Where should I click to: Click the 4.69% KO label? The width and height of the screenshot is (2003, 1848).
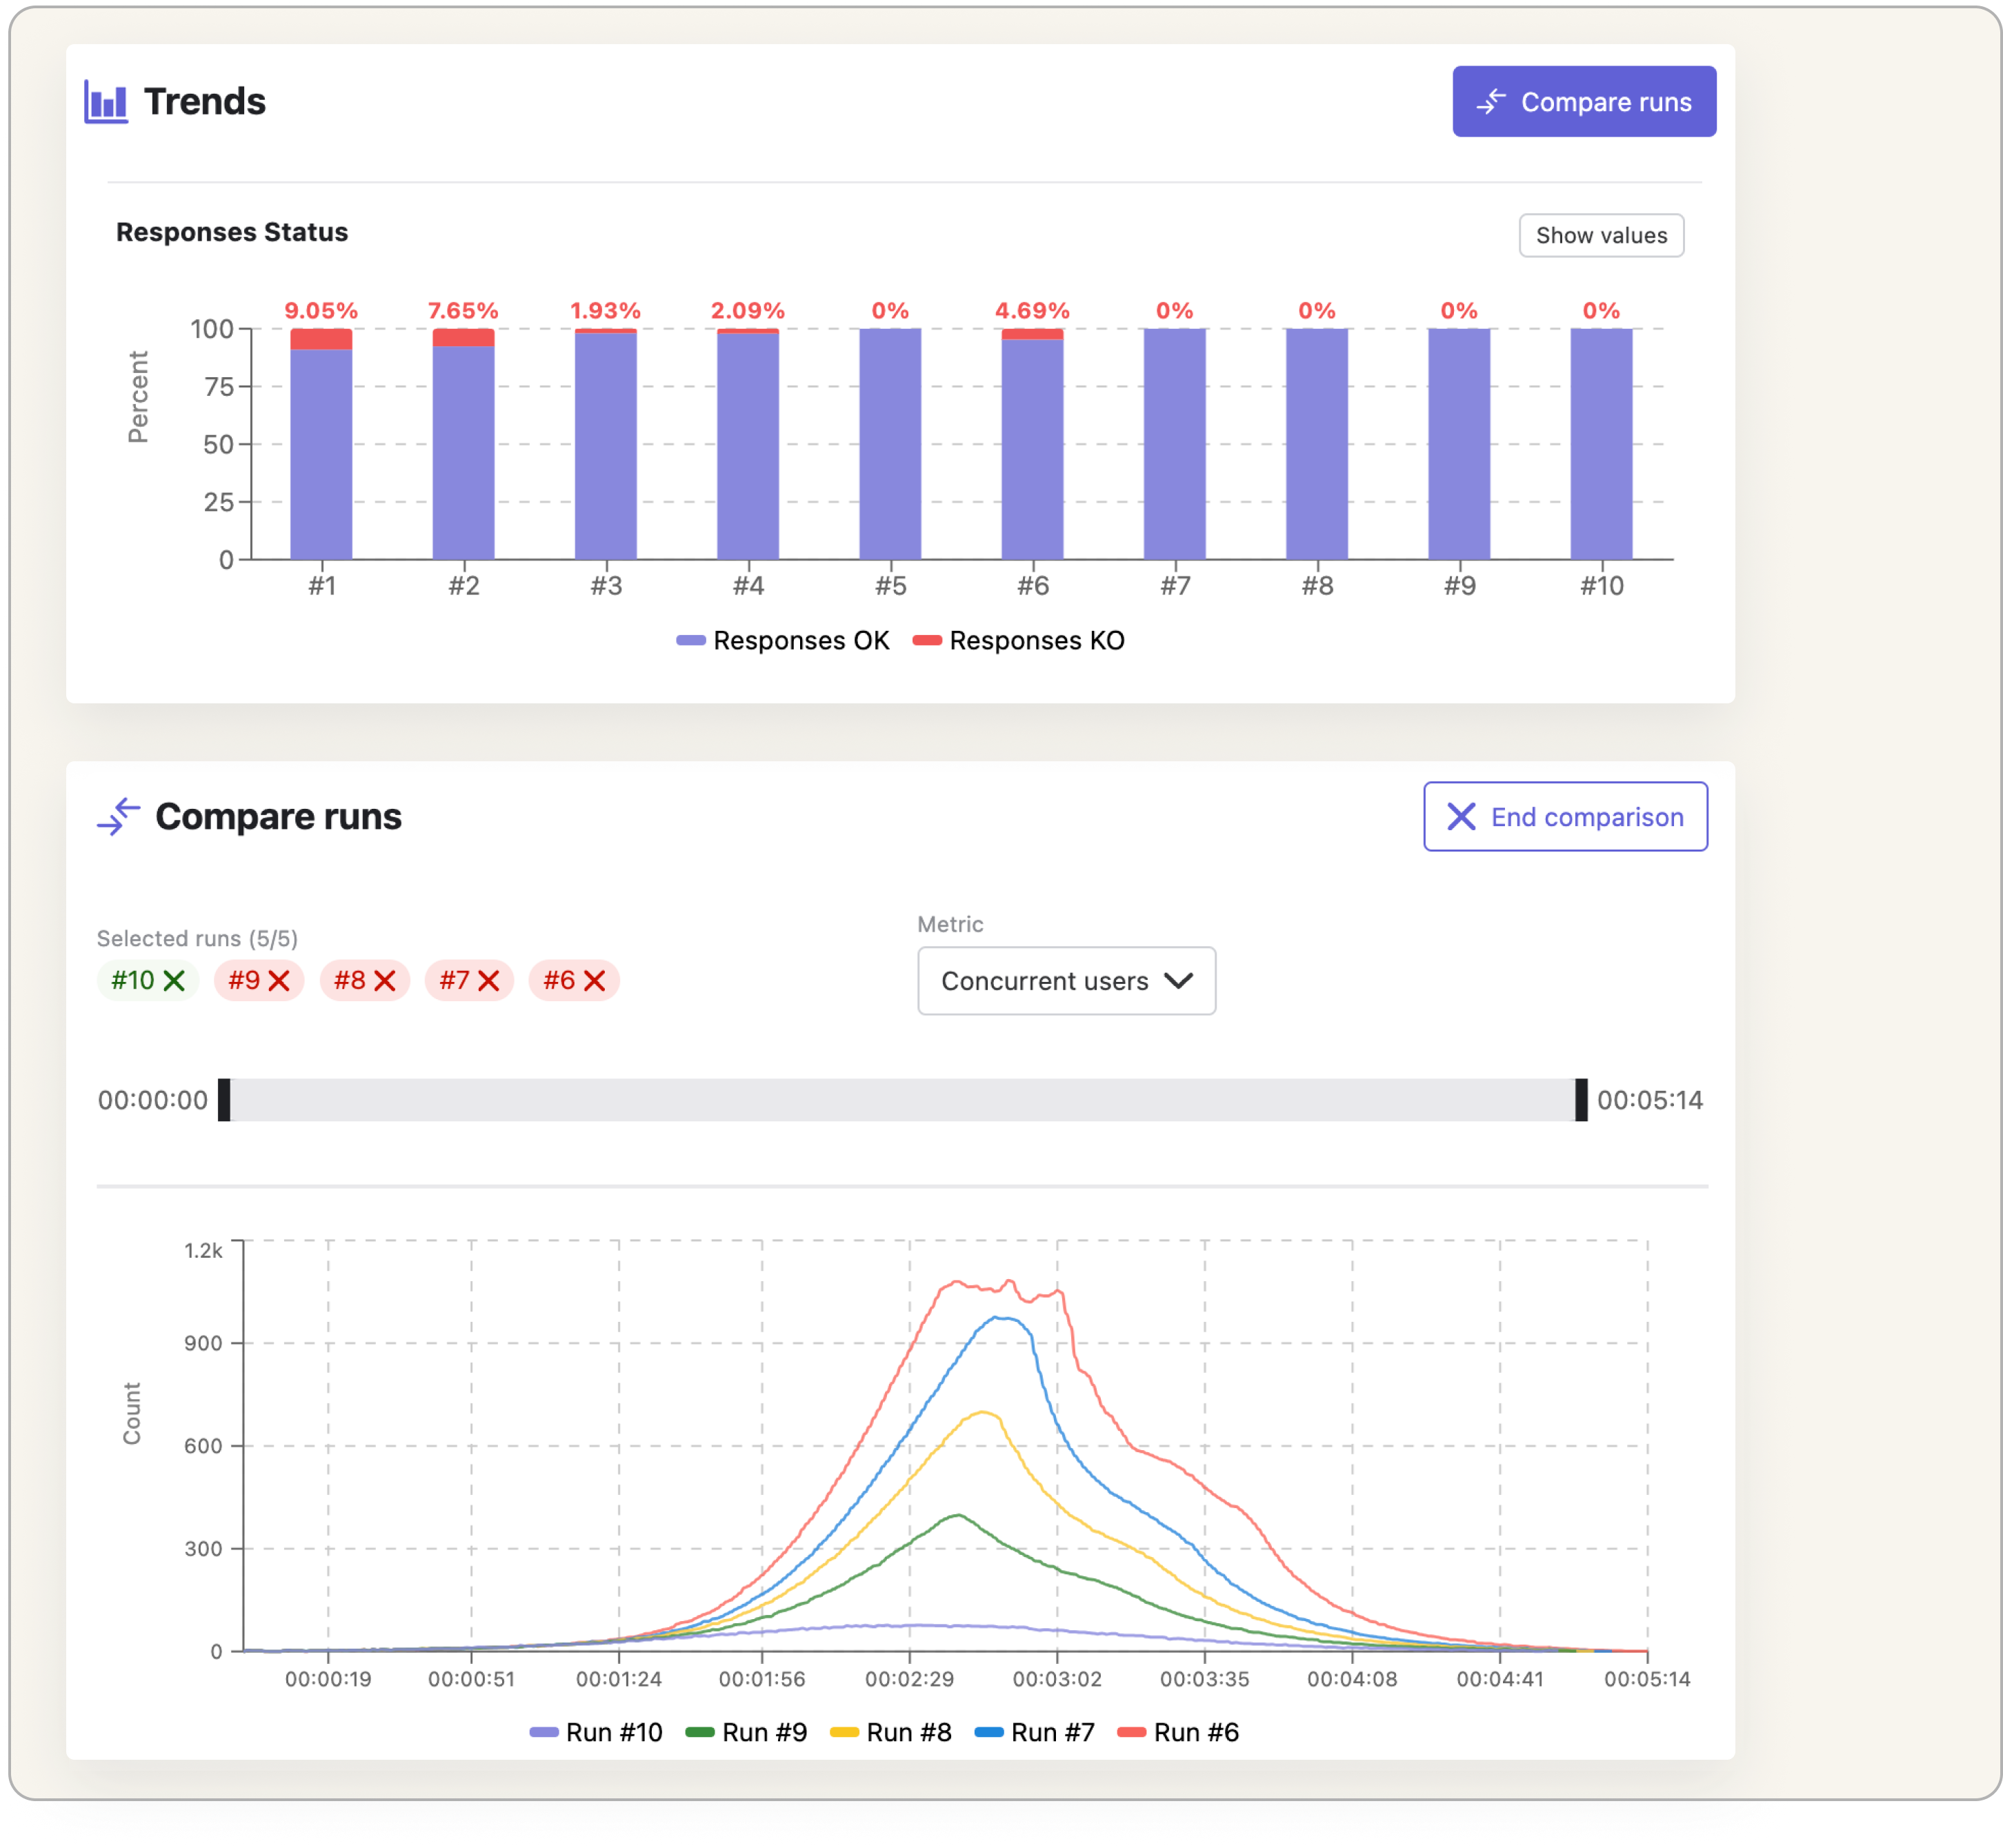pos(1032,310)
